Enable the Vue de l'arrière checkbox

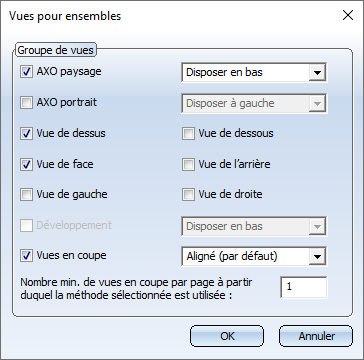pyautogui.click(x=188, y=165)
